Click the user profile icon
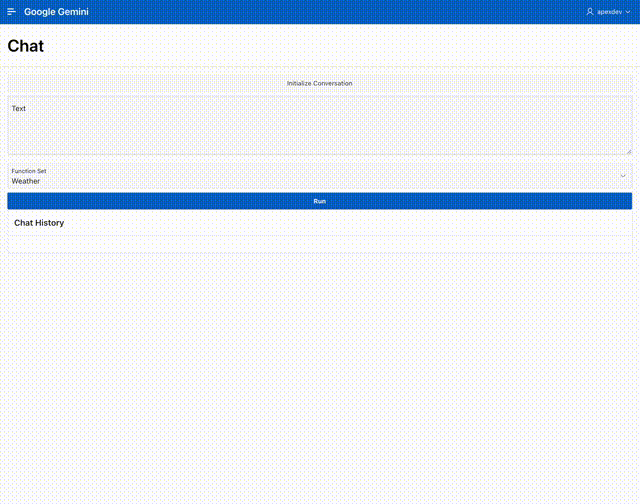The height and width of the screenshot is (504, 640). point(589,12)
